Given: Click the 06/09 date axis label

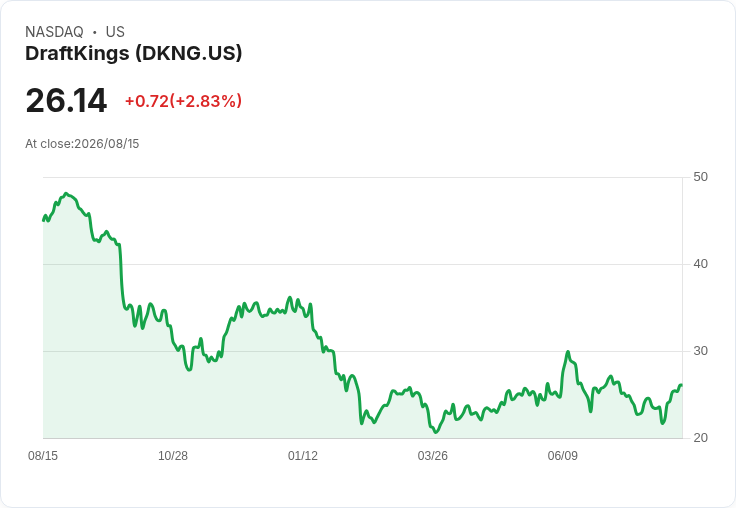Looking at the screenshot, I should (562, 455).
